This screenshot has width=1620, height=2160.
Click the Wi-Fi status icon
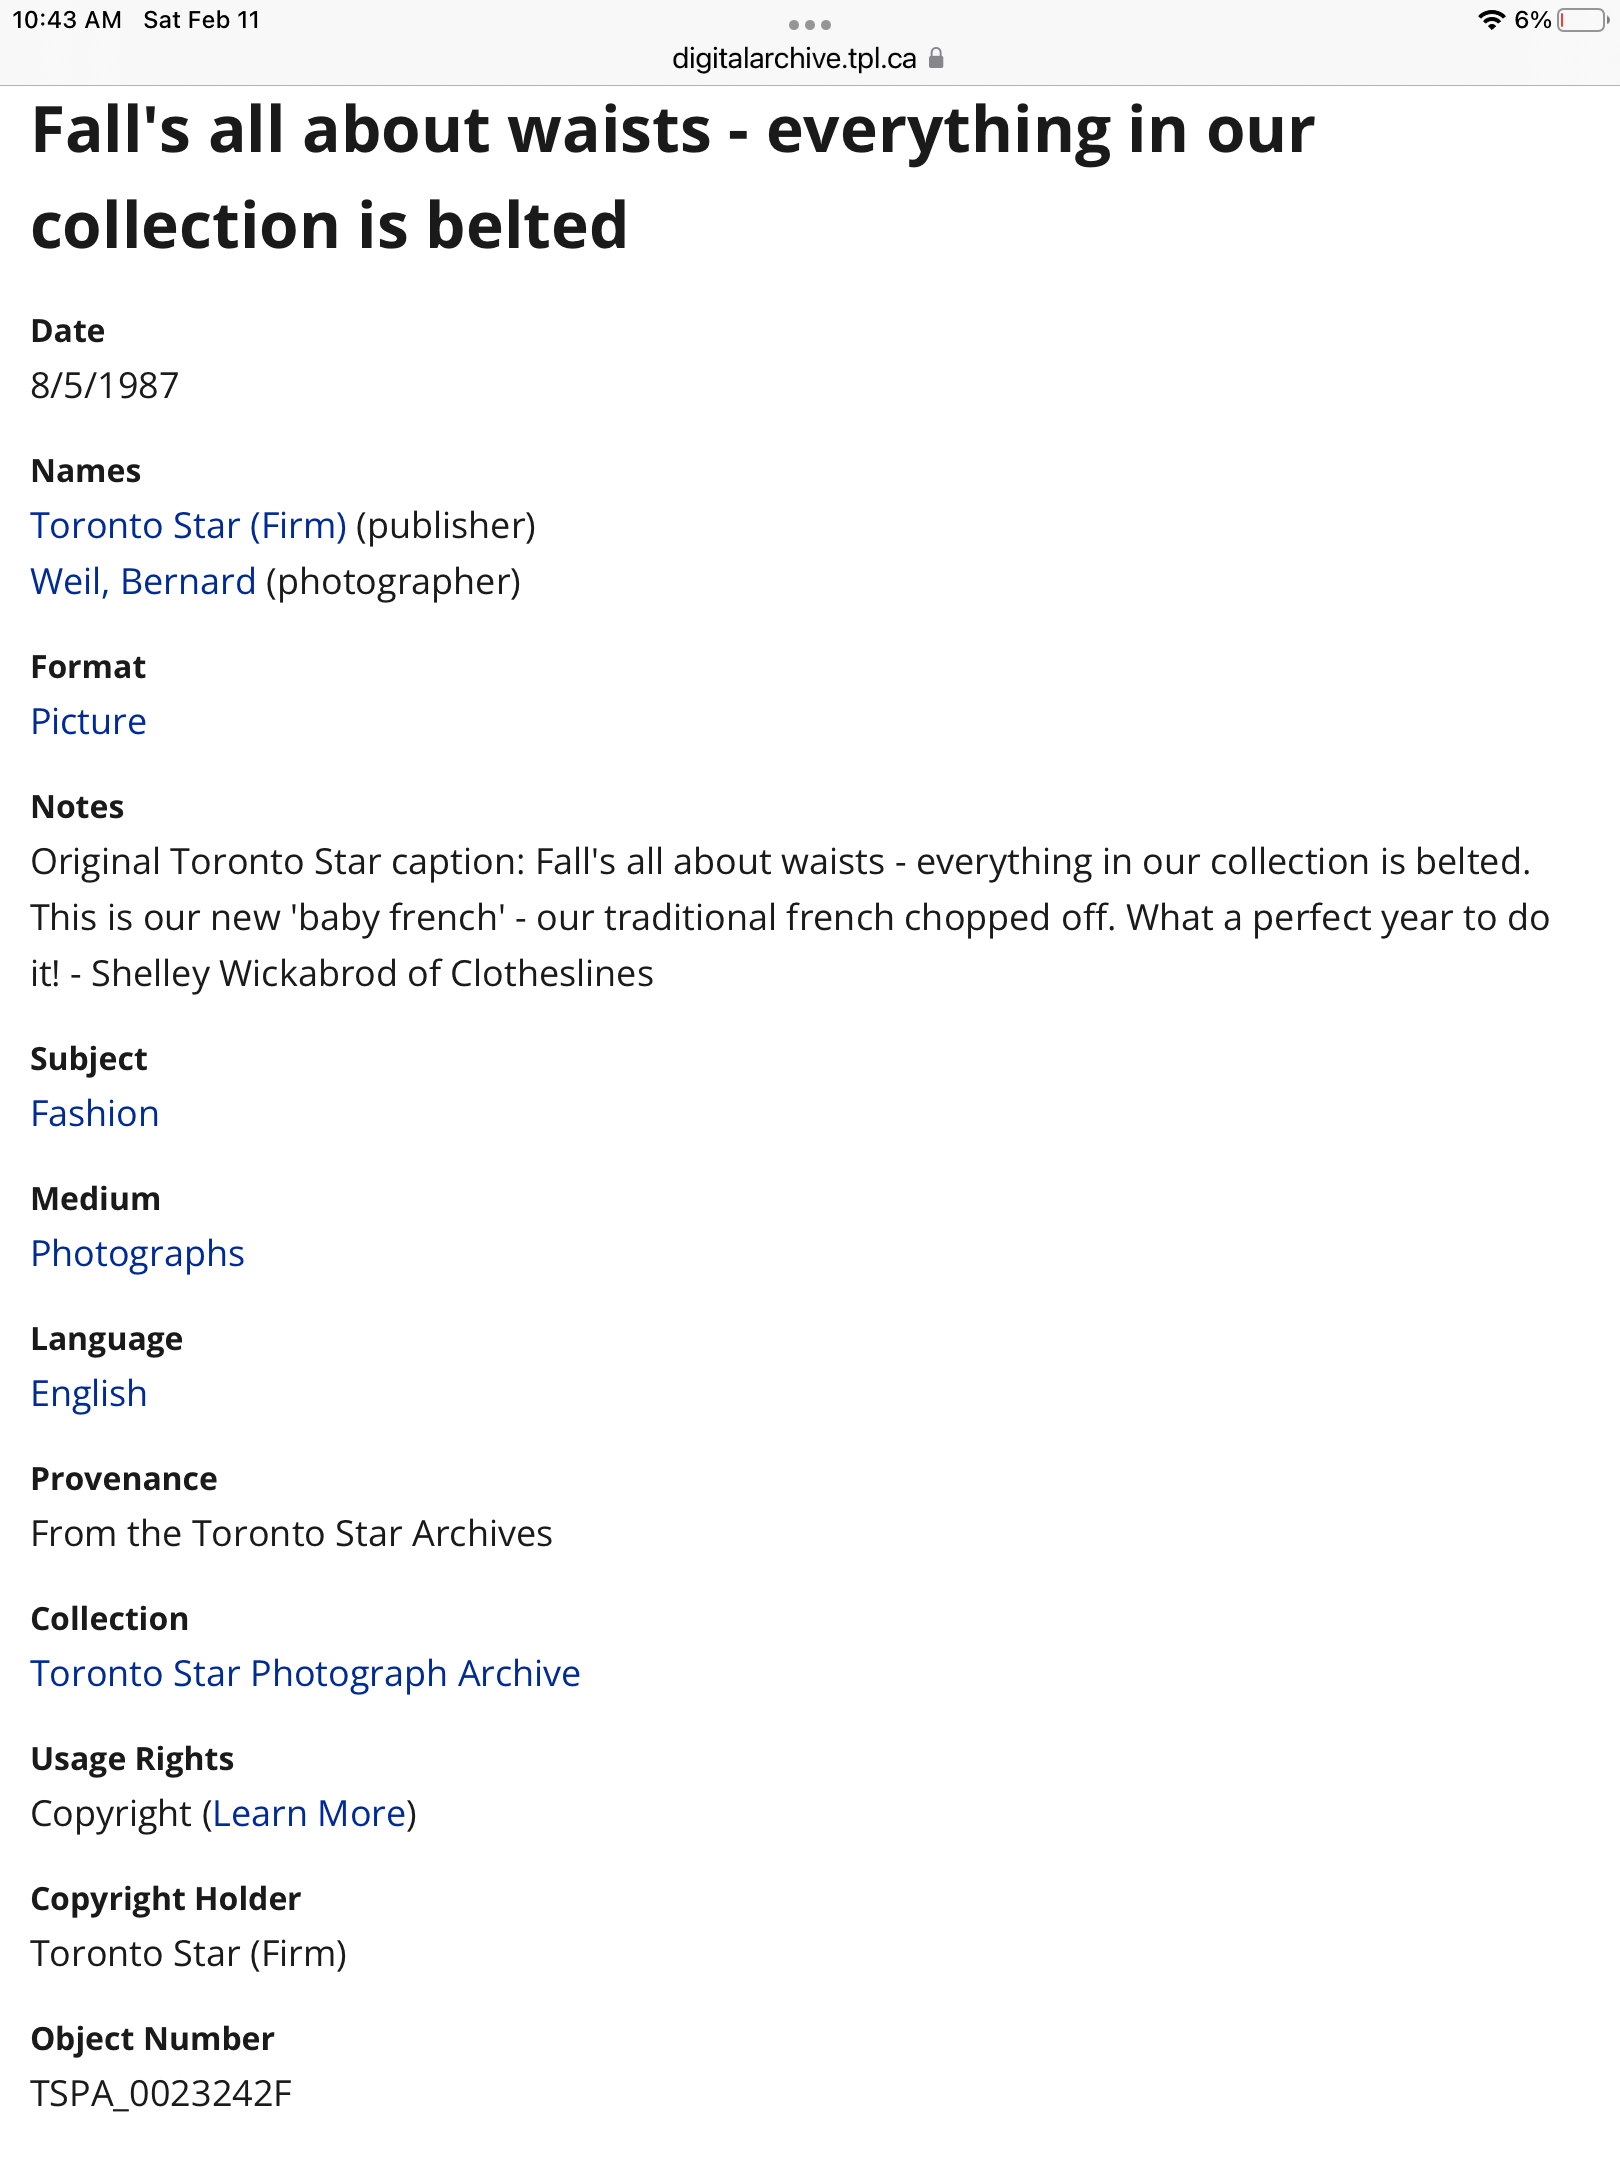click(x=1491, y=20)
